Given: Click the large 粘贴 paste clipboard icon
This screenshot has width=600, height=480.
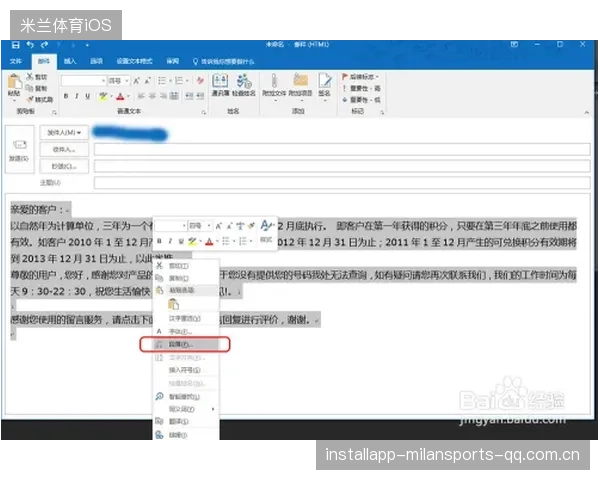Looking at the screenshot, I should coord(15,82).
